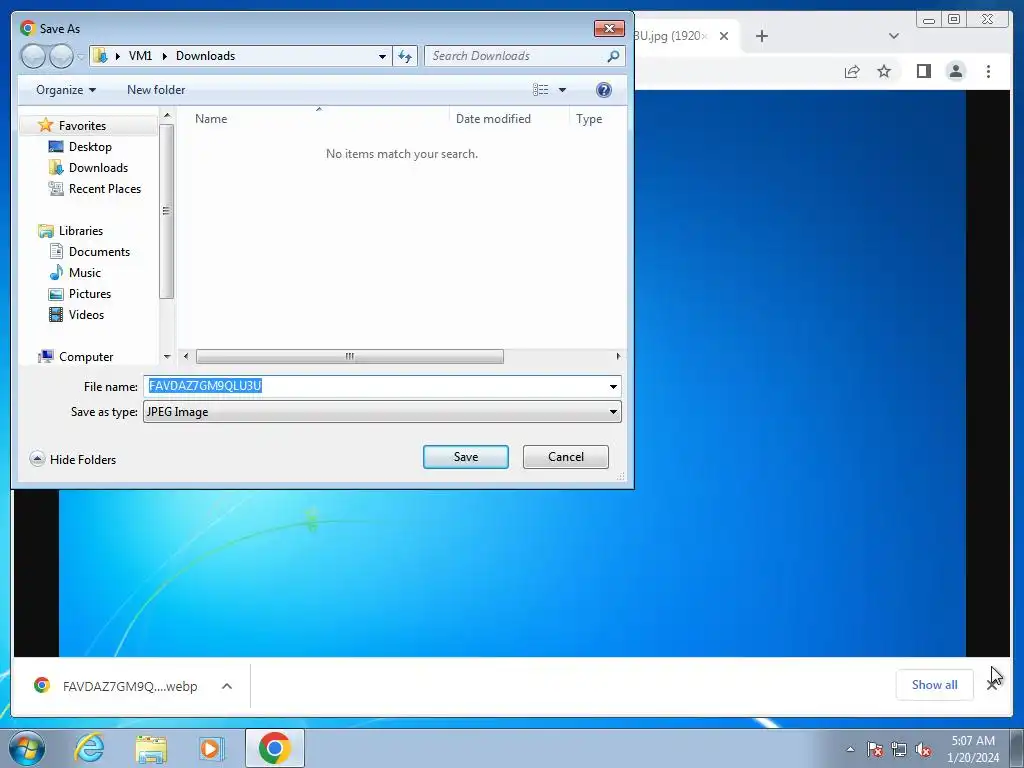Sort by the Name column header

click(x=211, y=119)
